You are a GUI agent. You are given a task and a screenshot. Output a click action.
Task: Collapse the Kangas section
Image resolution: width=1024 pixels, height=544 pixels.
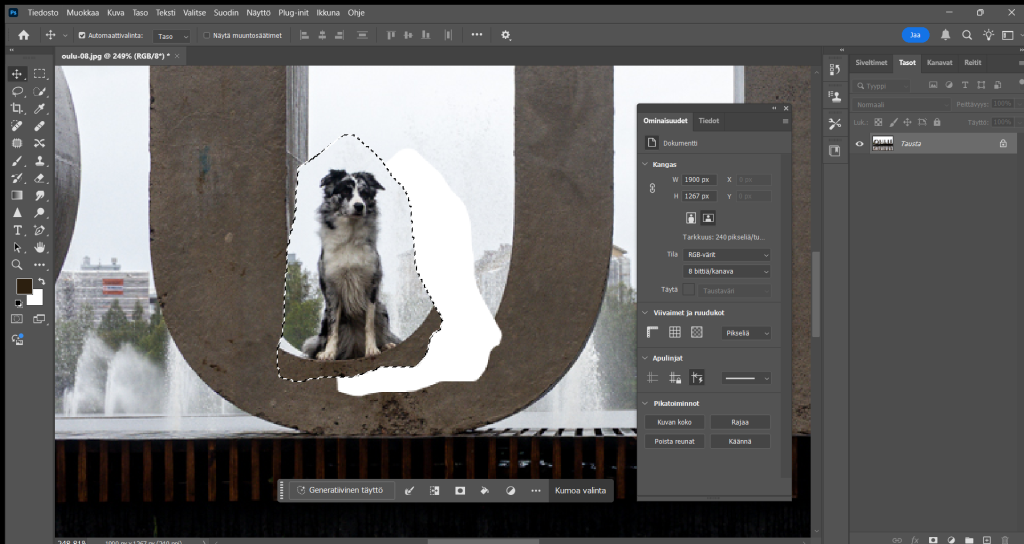click(x=645, y=164)
